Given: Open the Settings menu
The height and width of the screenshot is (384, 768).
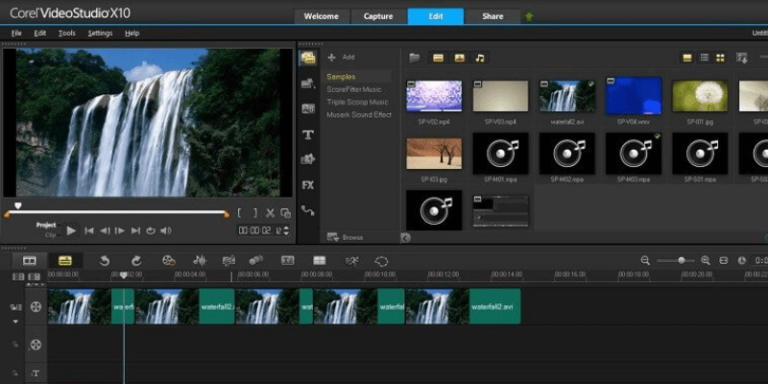Looking at the screenshot, I should [100, 33].
